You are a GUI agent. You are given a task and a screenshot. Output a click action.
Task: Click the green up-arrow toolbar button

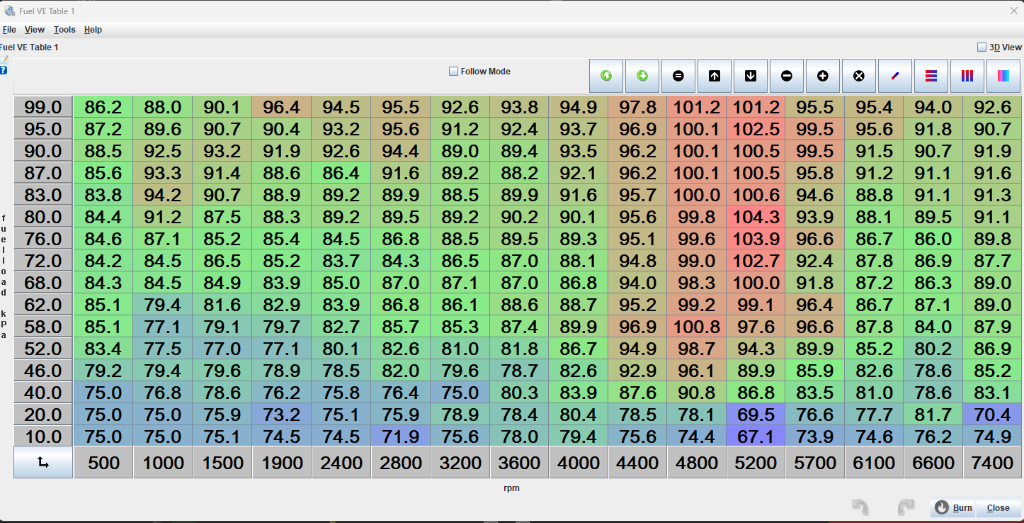click(x=606, y=75)
